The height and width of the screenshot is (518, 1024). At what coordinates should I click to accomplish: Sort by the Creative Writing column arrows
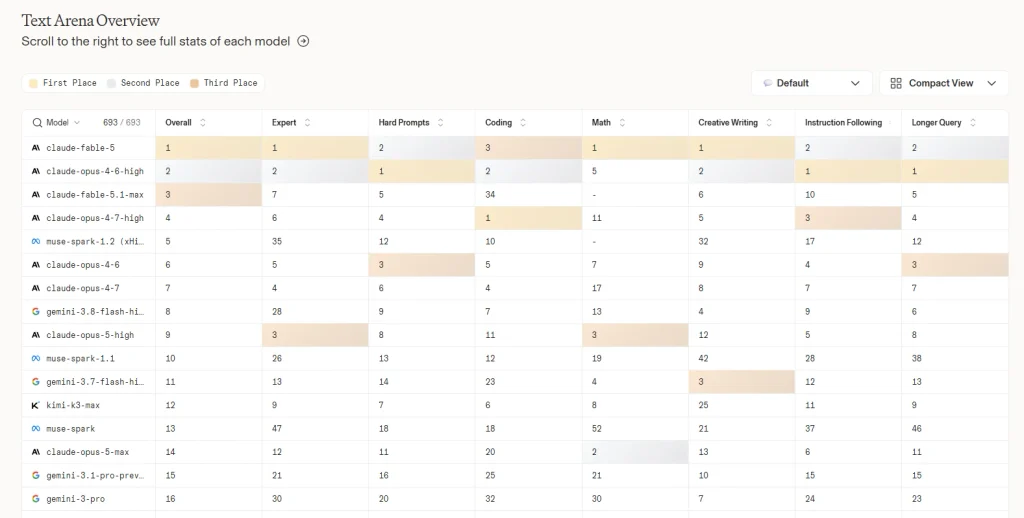pyautogui.click(x=769, y=123)
